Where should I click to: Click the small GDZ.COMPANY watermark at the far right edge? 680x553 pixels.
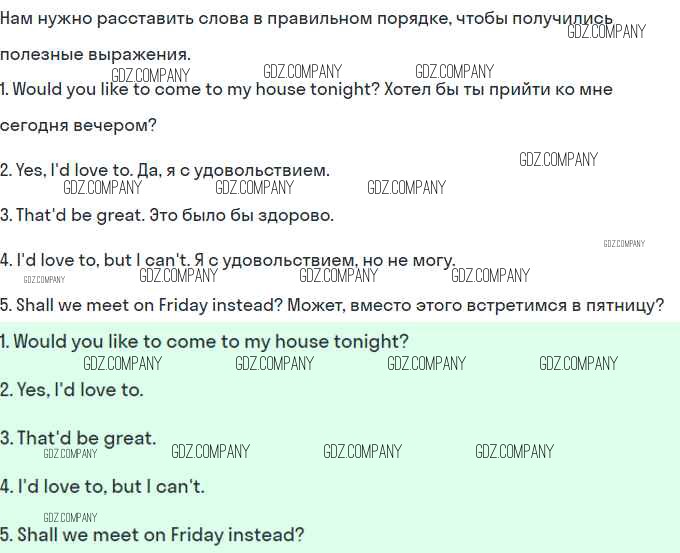[624, 243]
